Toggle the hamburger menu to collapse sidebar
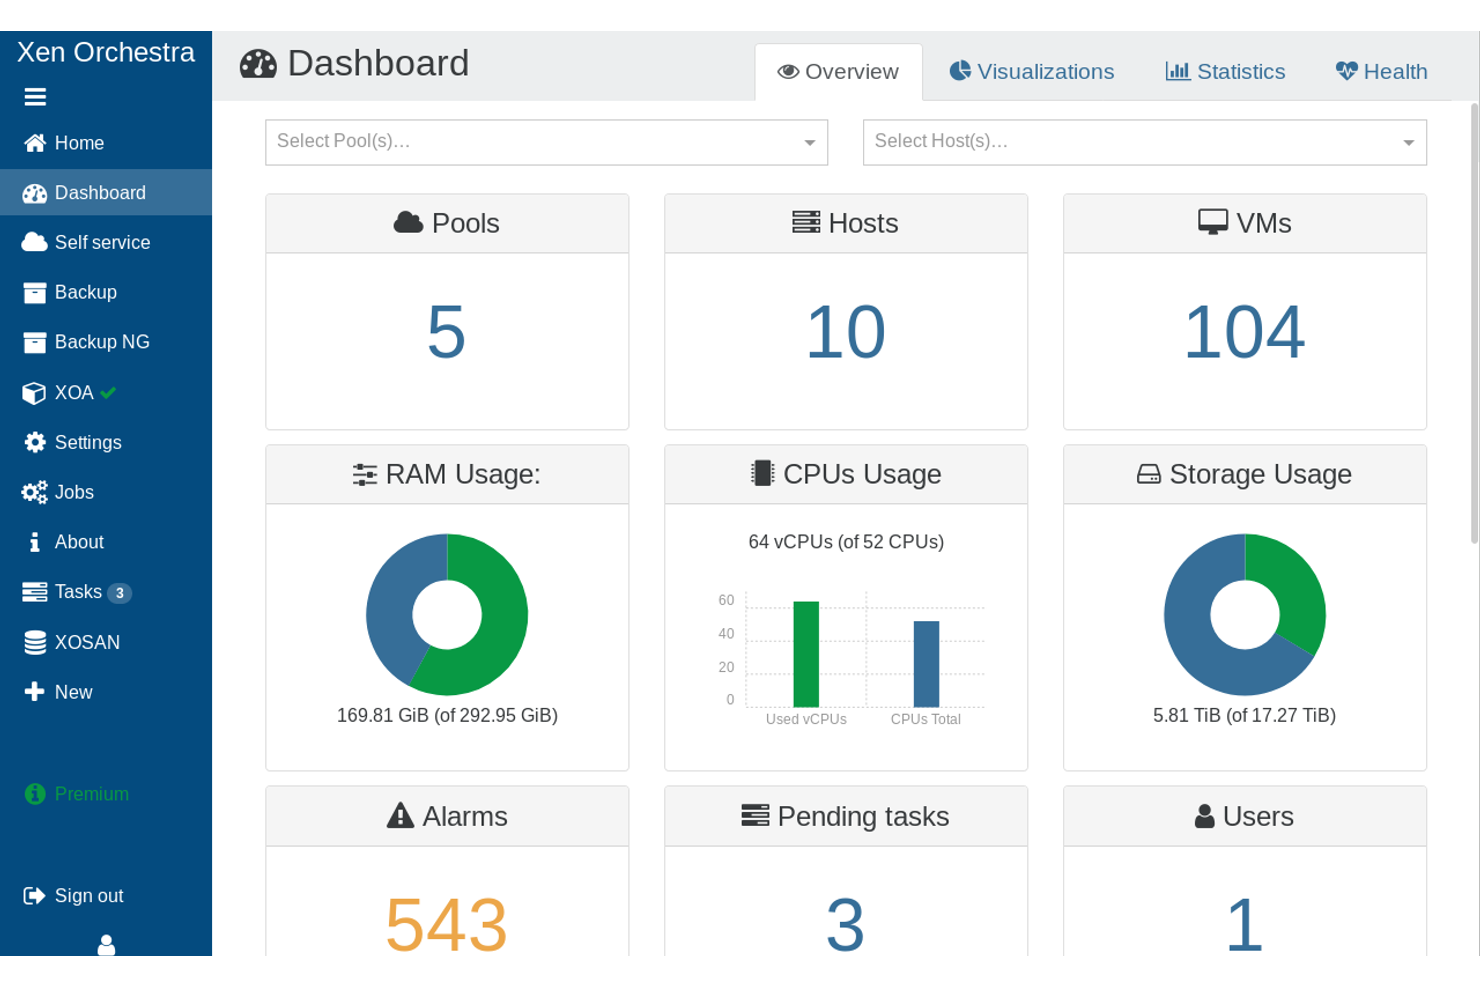Screen dimensions: 1480x987 pyautogui.click(x=35, y=97)
